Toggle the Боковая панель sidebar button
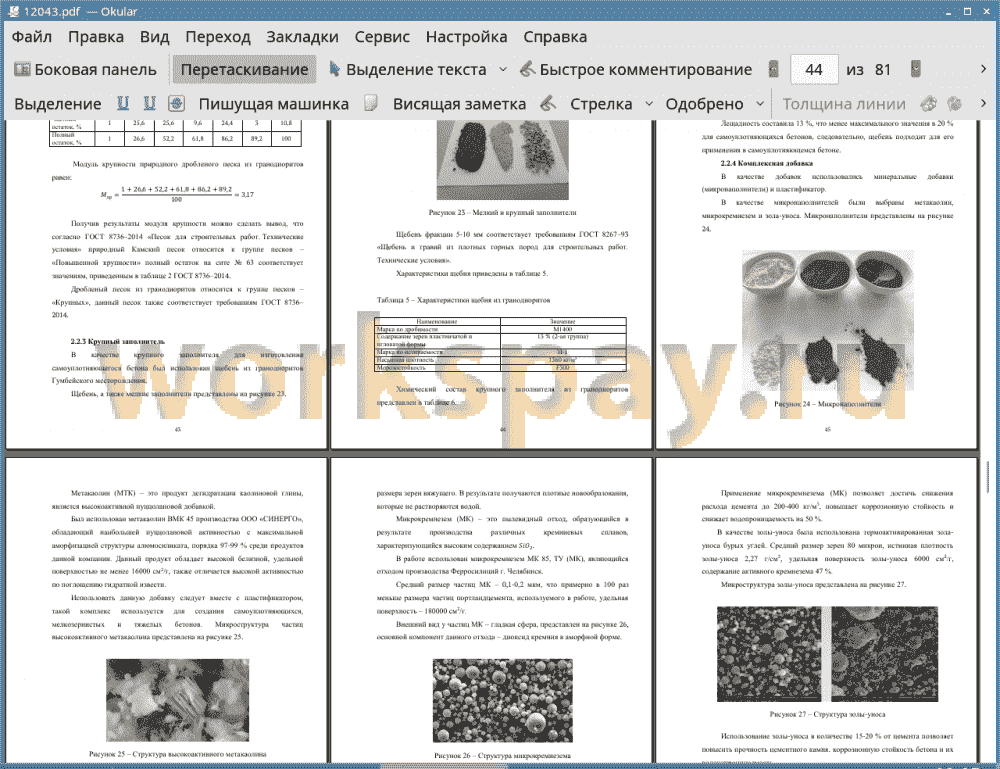The width and height of the screenshot is (1000, 769). coord(85,70)
